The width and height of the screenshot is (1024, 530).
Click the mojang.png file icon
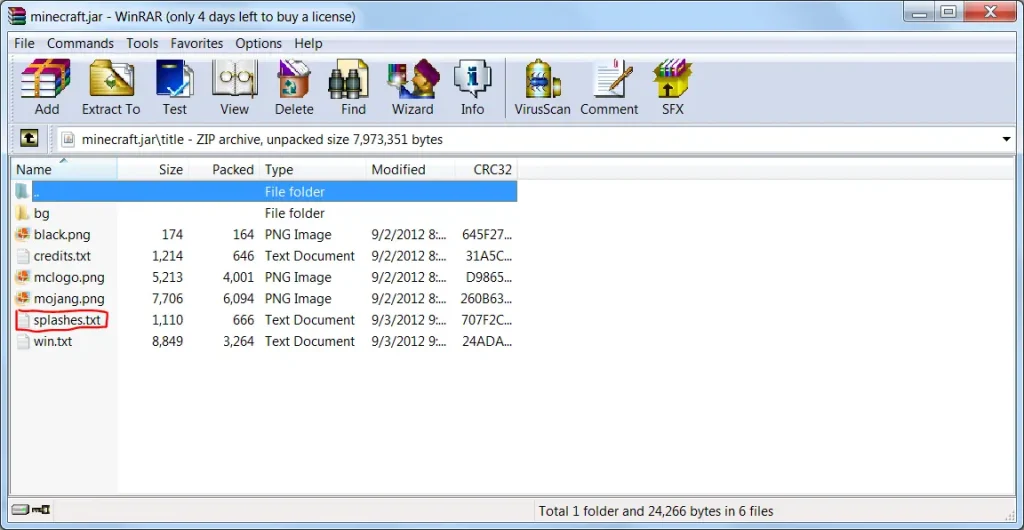click(x=23, y=298)
